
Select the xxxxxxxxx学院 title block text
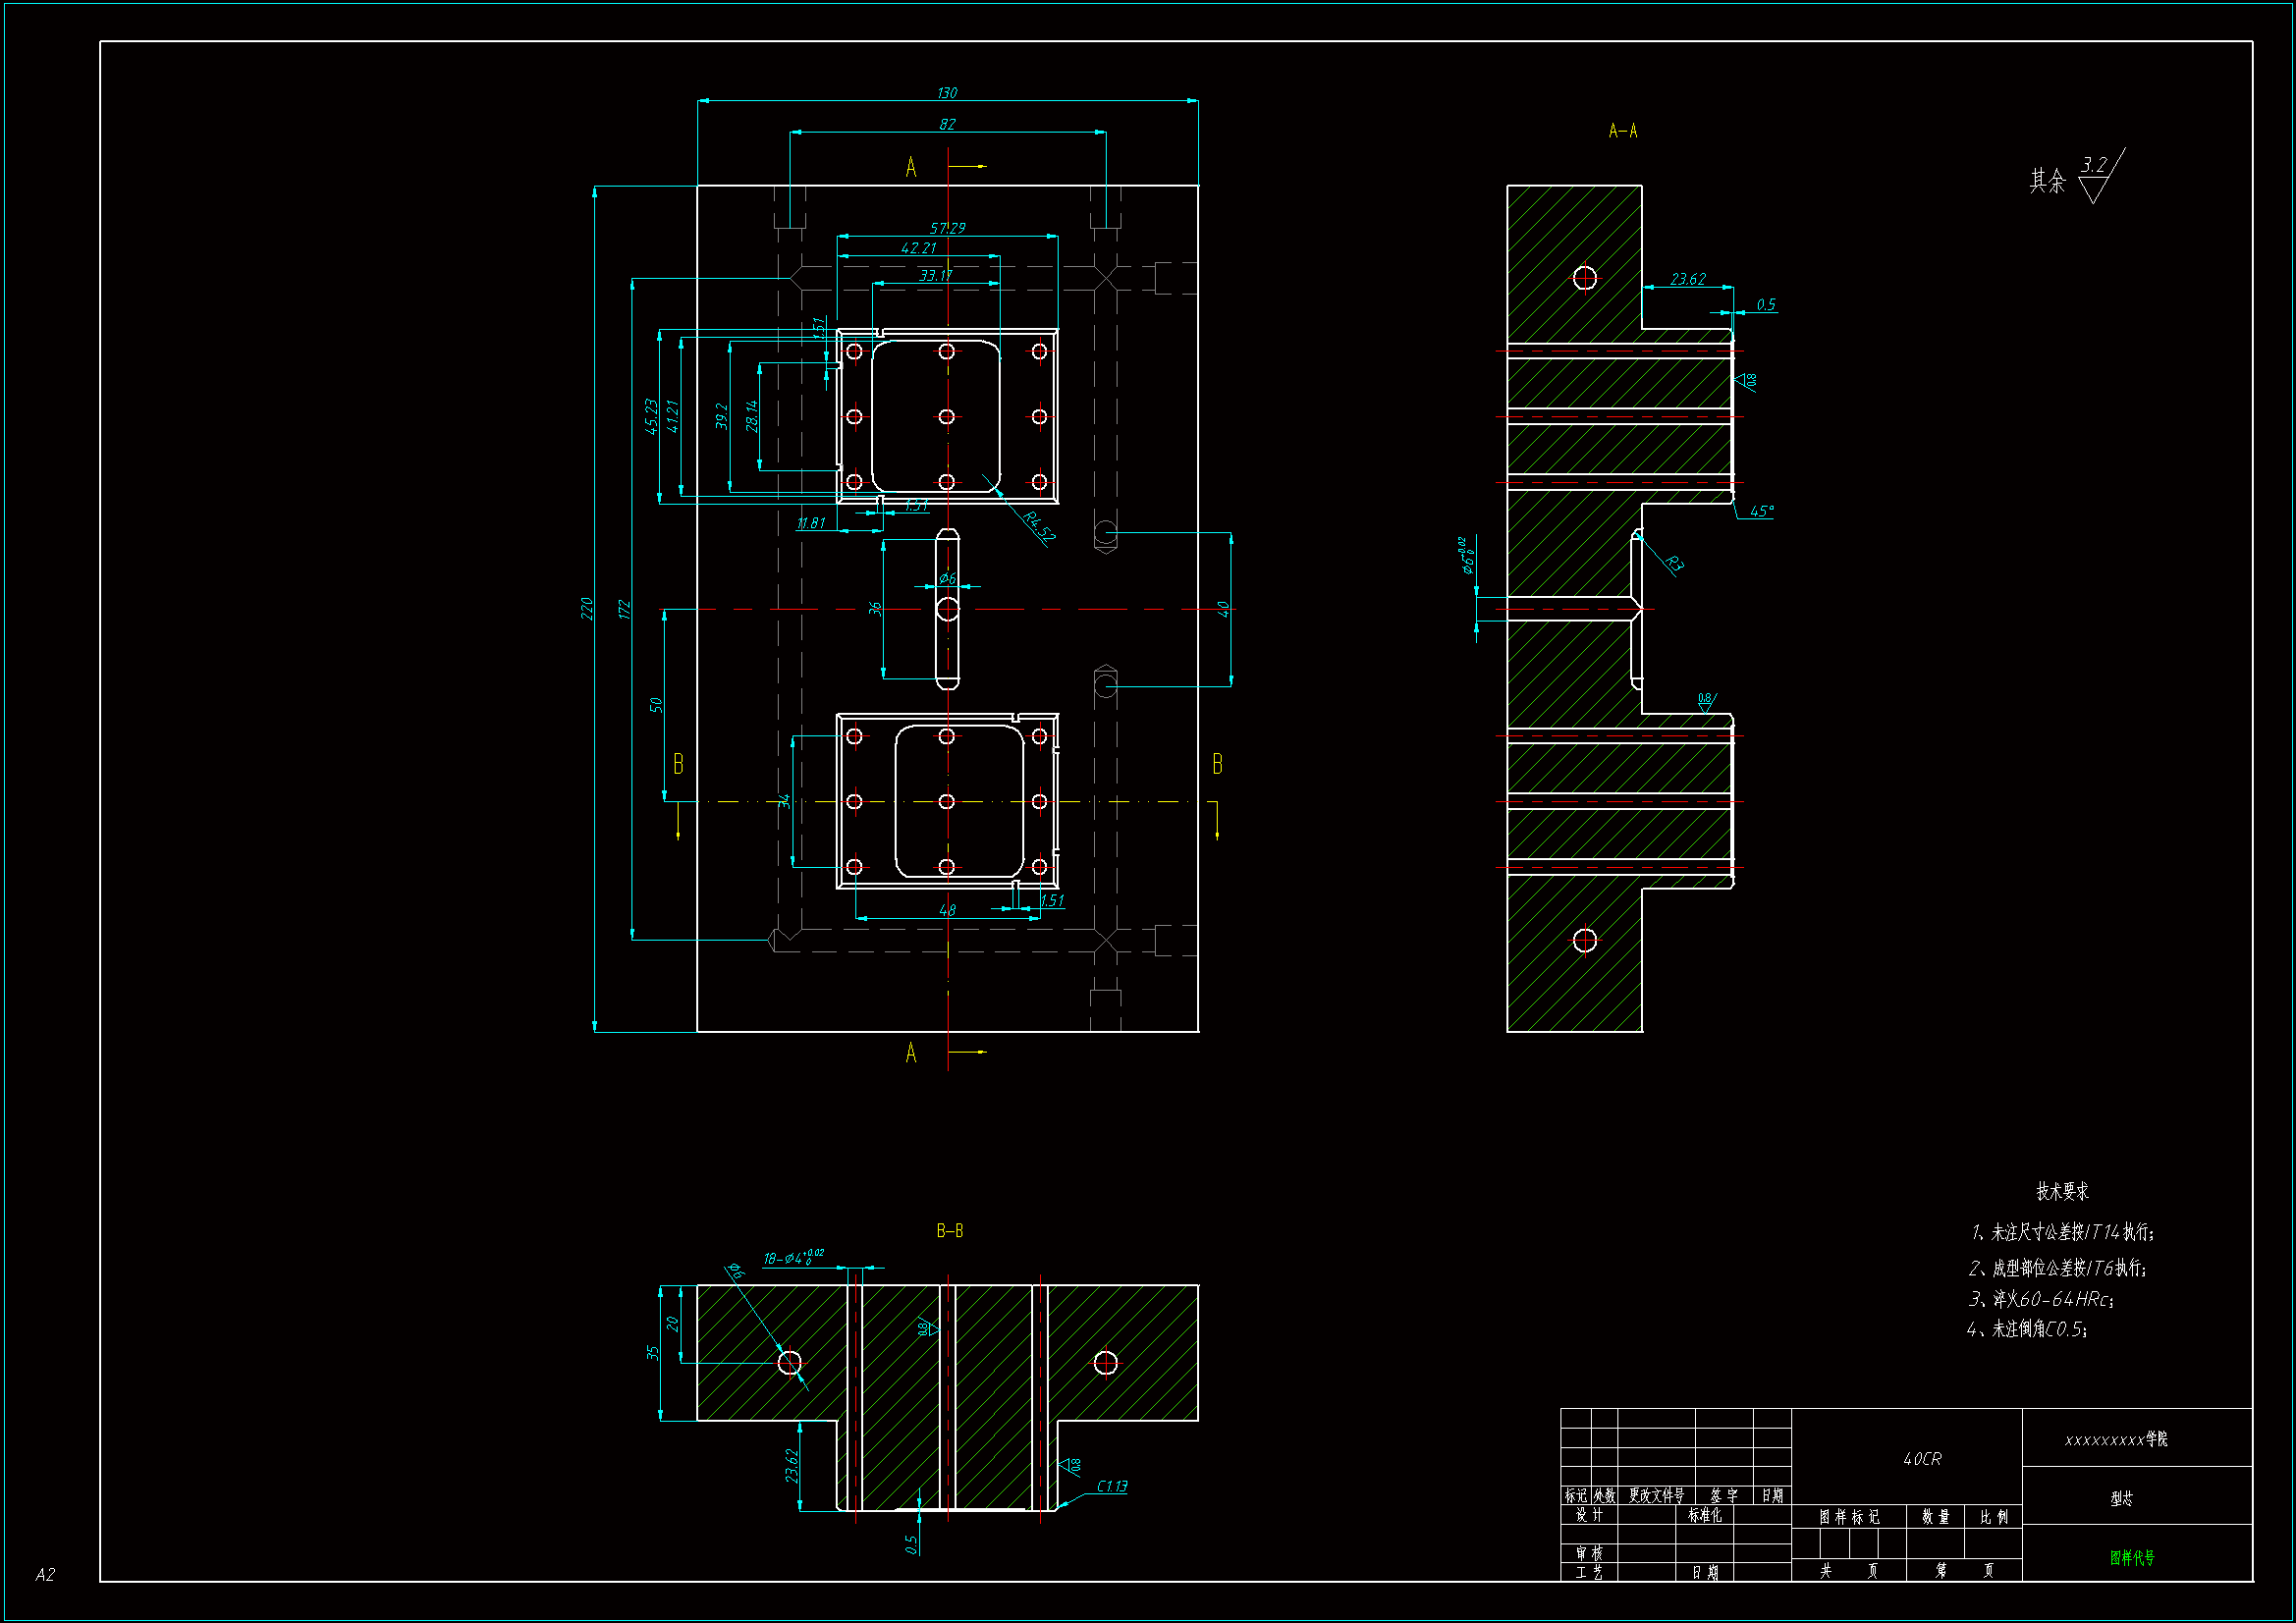coord(2115,1439)
